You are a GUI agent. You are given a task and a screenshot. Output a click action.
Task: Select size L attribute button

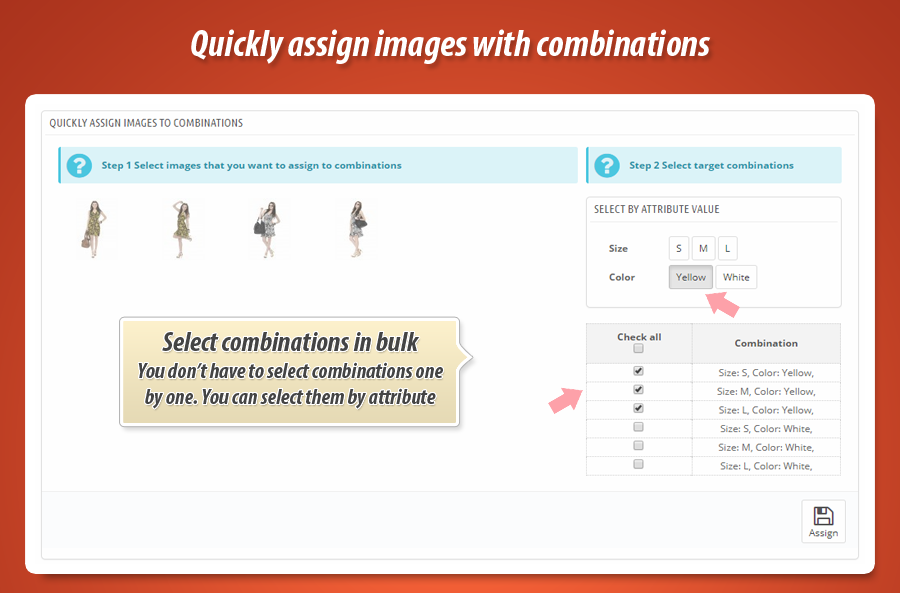pyautogui.click(x=727, y=248)
